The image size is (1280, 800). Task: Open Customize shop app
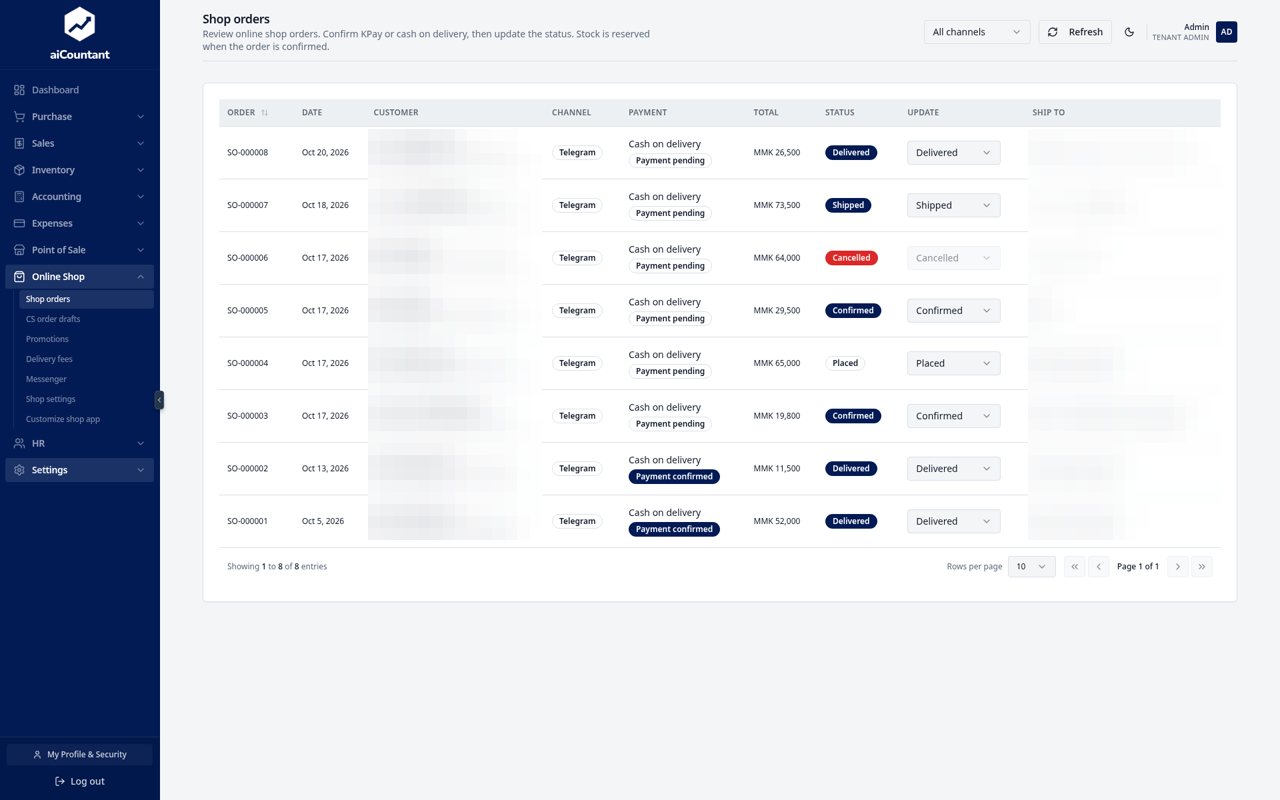(x=86, y=419)
